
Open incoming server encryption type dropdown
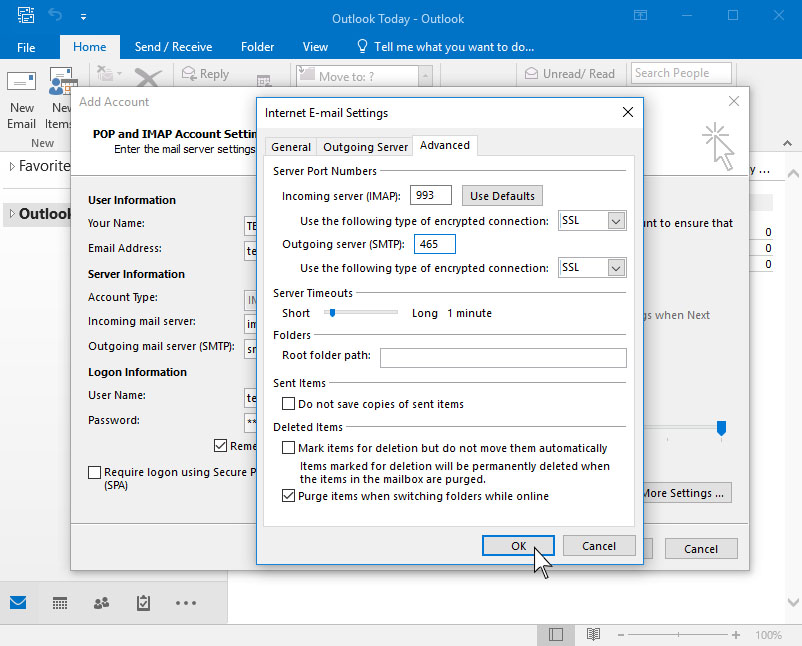(616, 221)
